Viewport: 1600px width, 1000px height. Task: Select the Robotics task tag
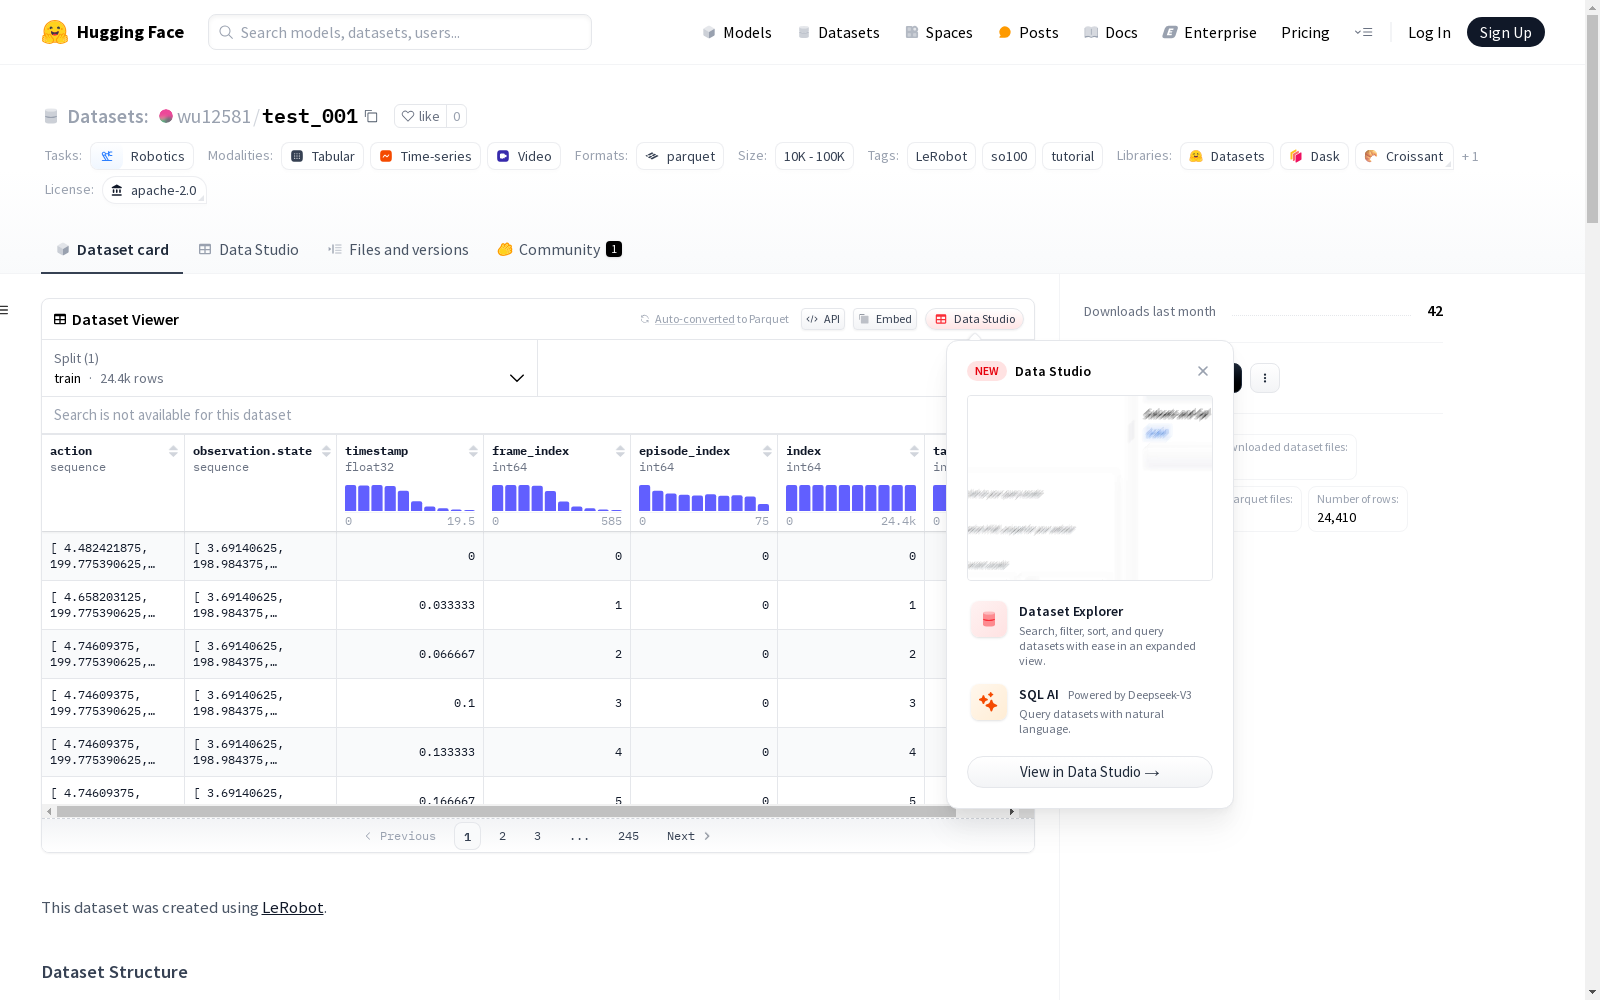point(142,156)
